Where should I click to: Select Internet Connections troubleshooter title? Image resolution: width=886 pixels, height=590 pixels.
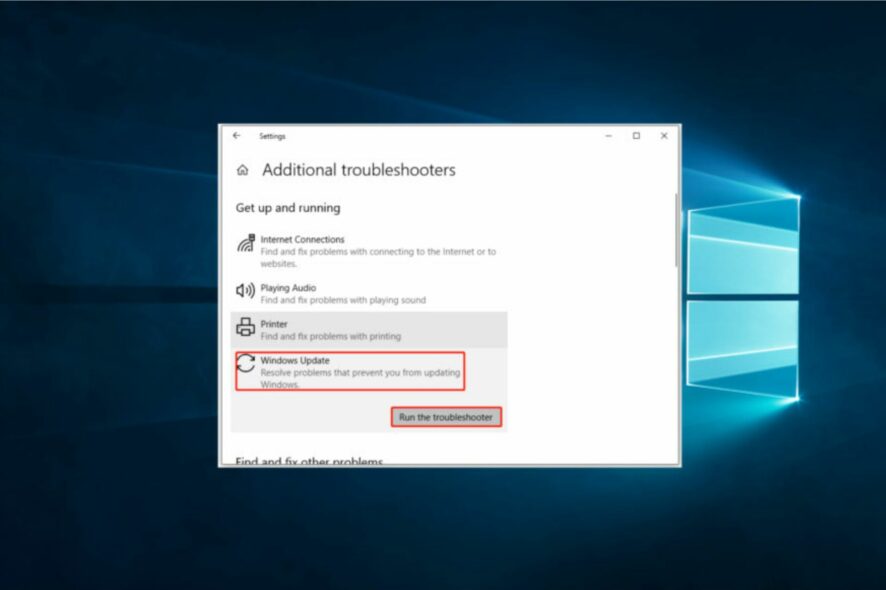coord(302,240)
